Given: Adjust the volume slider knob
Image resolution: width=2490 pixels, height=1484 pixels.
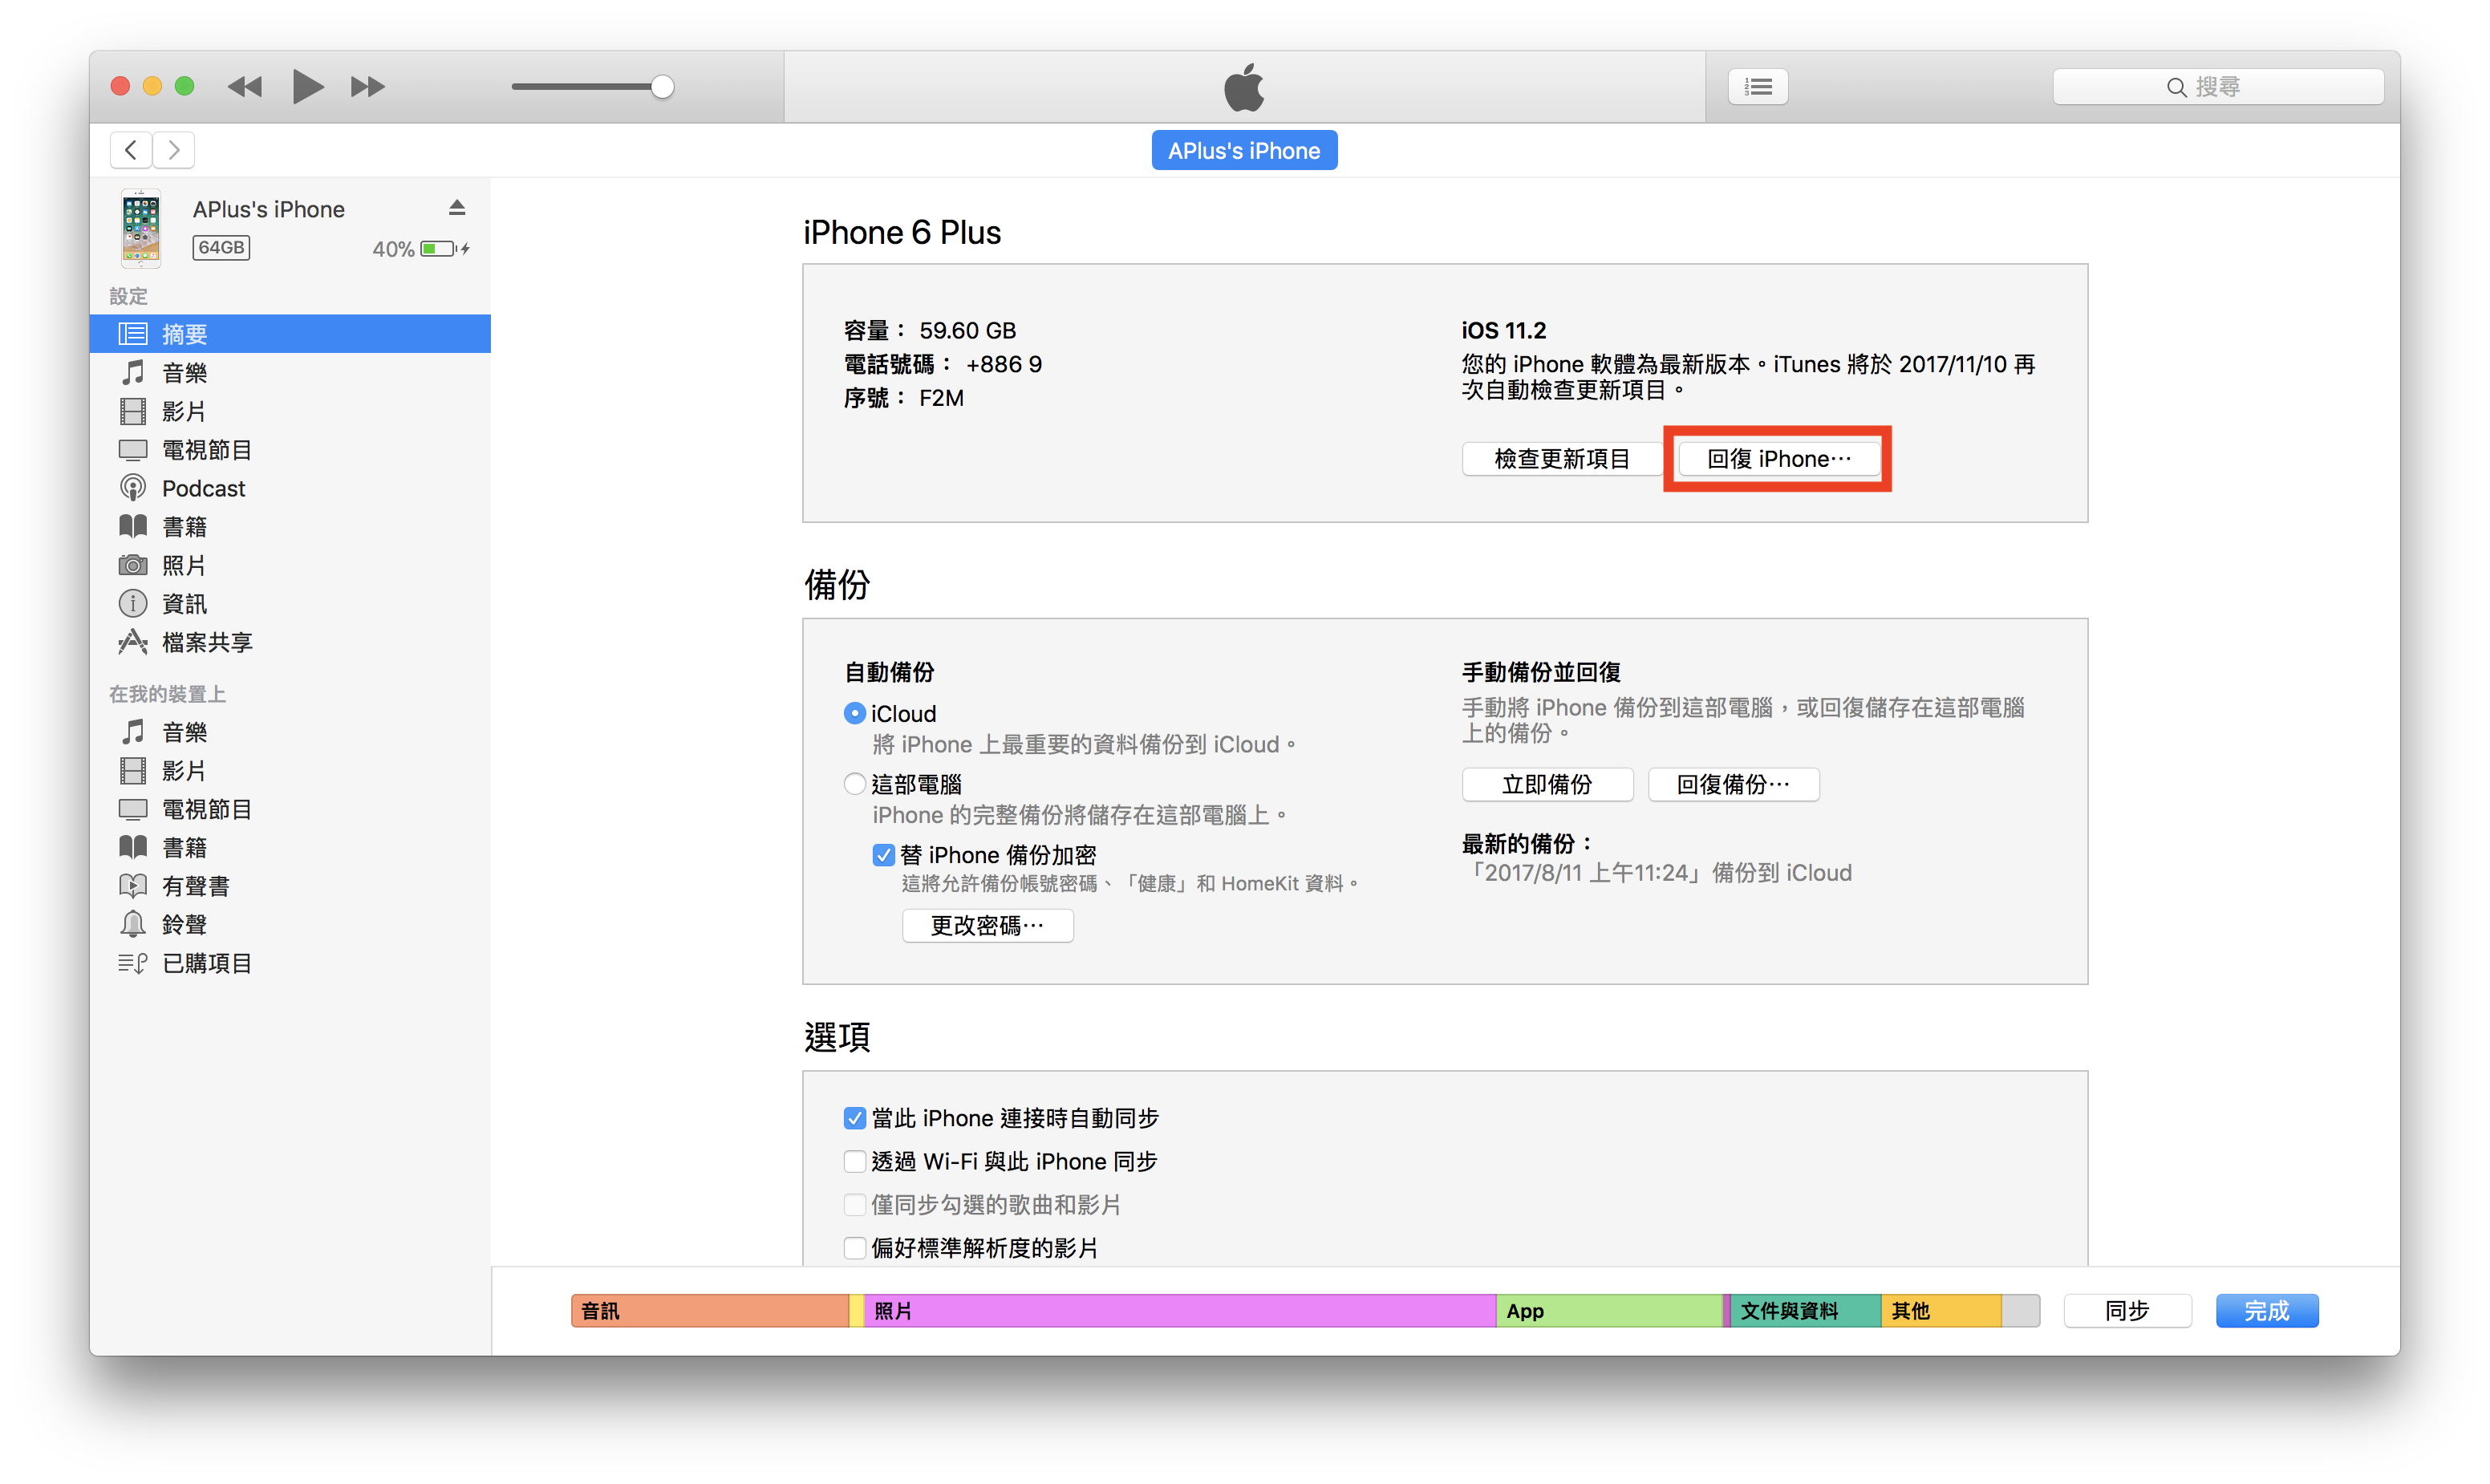Looking at the screenshot, I should [662, 87].
